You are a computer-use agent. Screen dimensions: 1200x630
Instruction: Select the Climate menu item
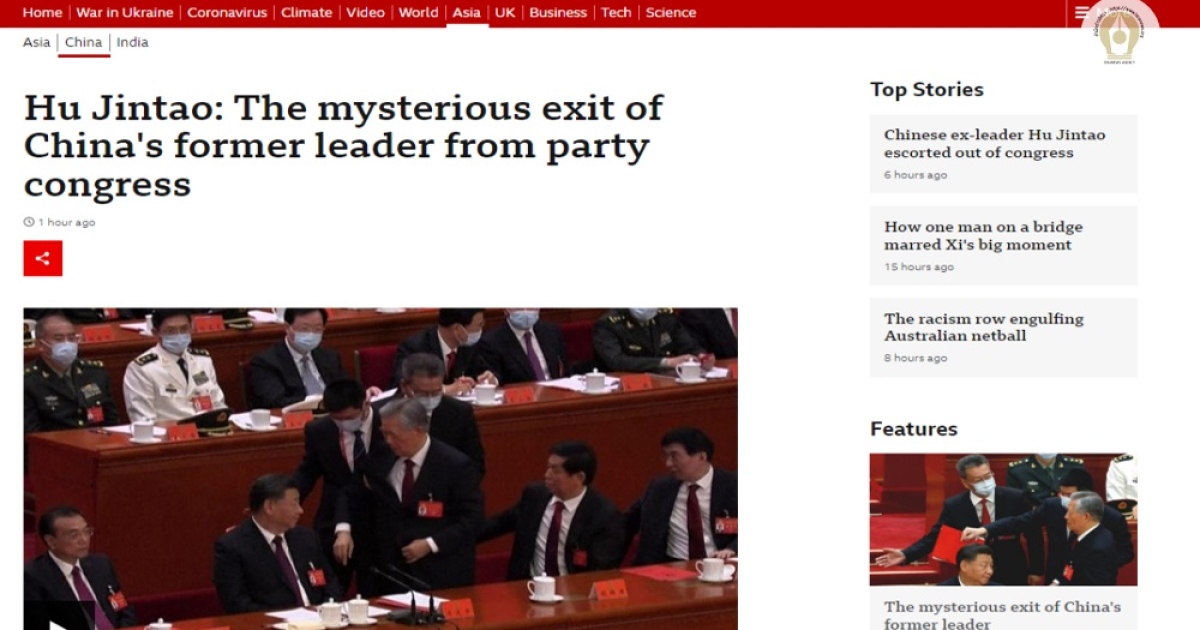(306, 13)
